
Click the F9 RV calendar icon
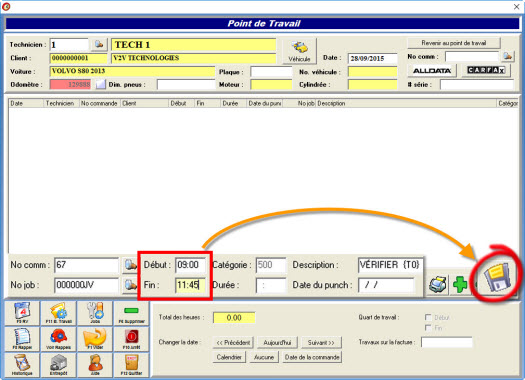22,313
